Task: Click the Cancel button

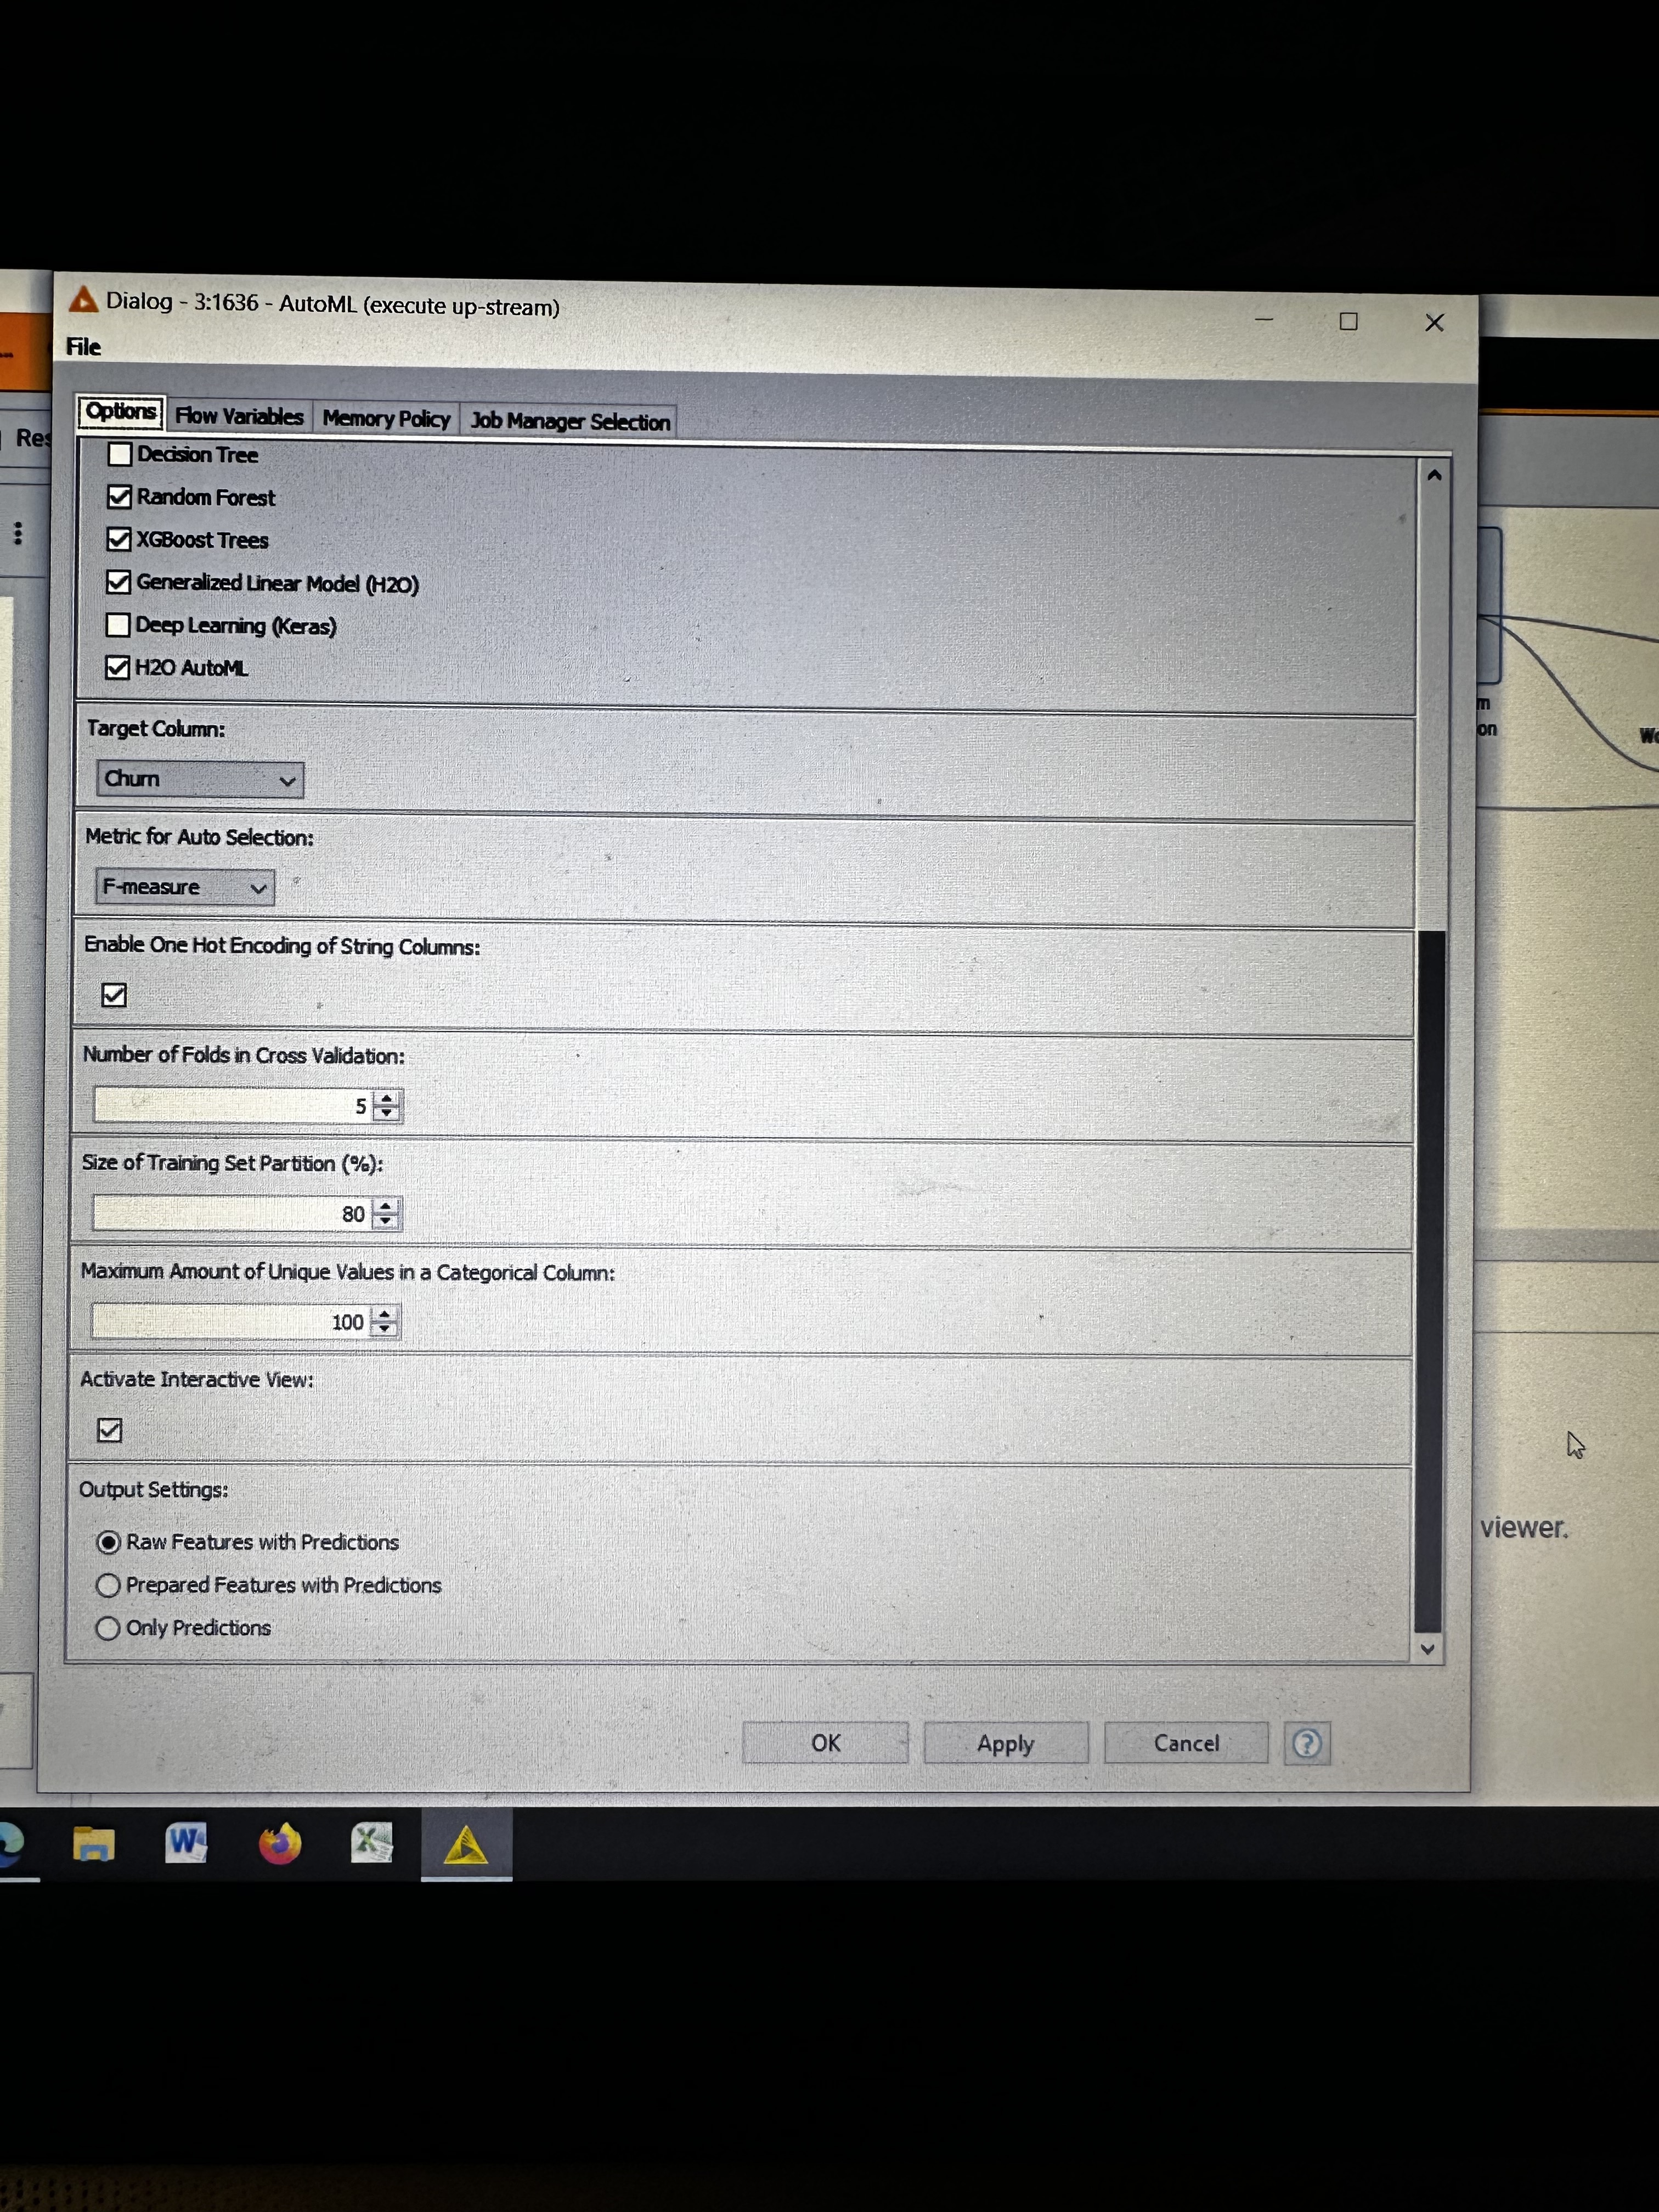Action: 1186,1743
